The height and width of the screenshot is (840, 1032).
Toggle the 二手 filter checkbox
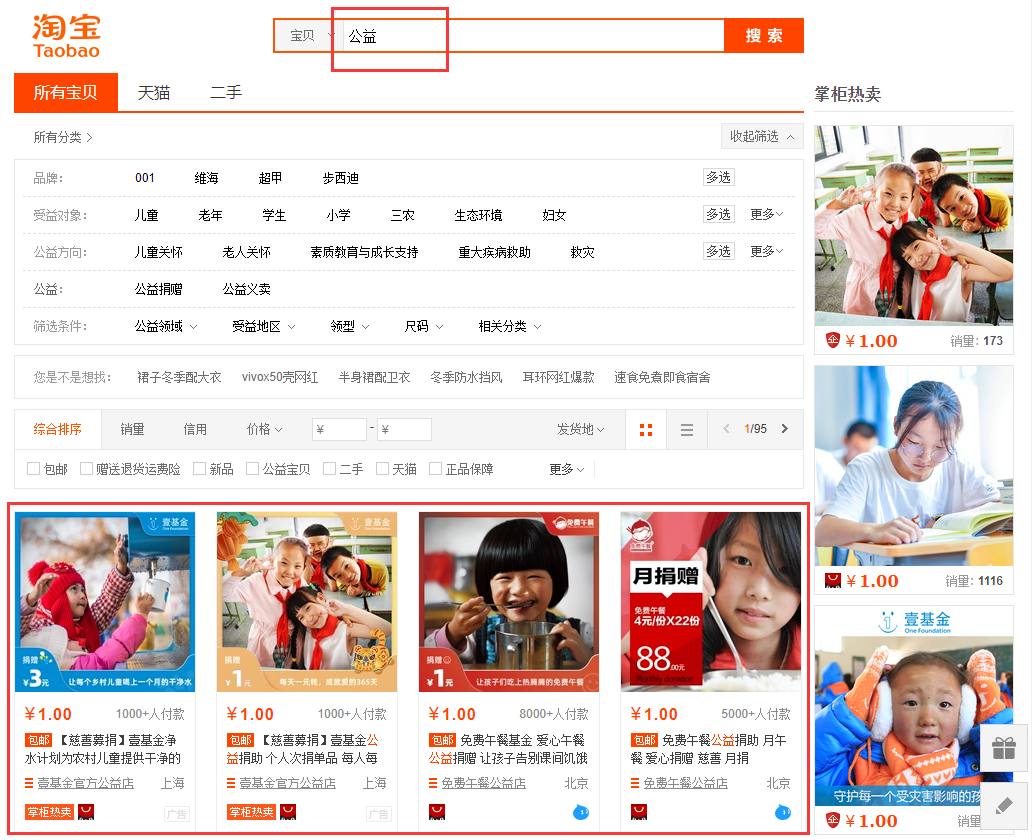(329, 468)
